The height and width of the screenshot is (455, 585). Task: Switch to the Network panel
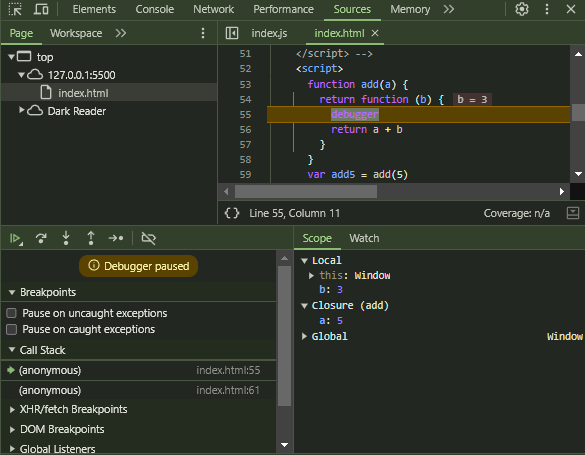pos(213,9)
